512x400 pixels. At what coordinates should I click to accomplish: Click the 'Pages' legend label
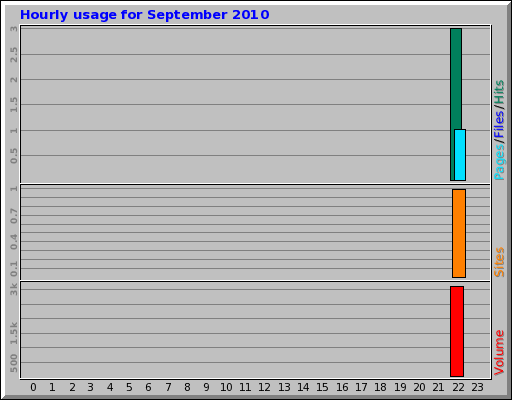(x=499, y=162)
